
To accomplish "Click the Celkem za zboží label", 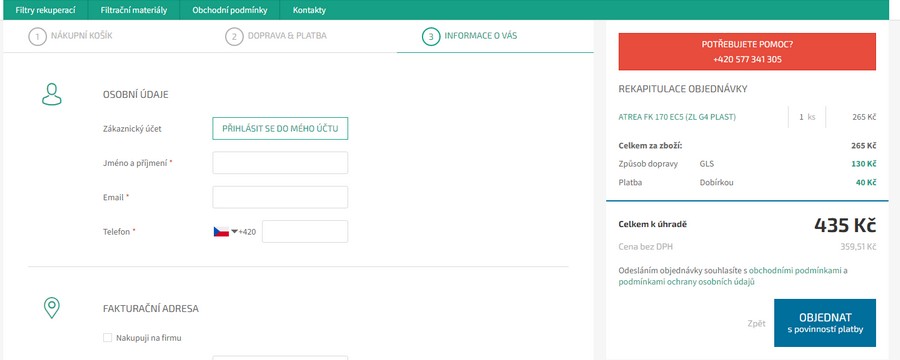I will click(x=650, y=146).
